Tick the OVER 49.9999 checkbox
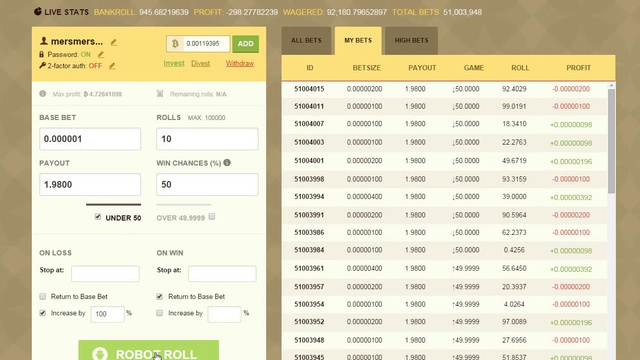 coord(211,217)
